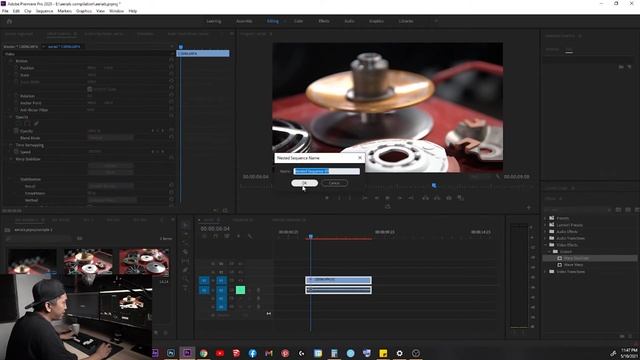This screenshot has height=360, width=640.
Task: Select the video clip on V1 track
Action: pyautogui.click(x=338, y=280)
